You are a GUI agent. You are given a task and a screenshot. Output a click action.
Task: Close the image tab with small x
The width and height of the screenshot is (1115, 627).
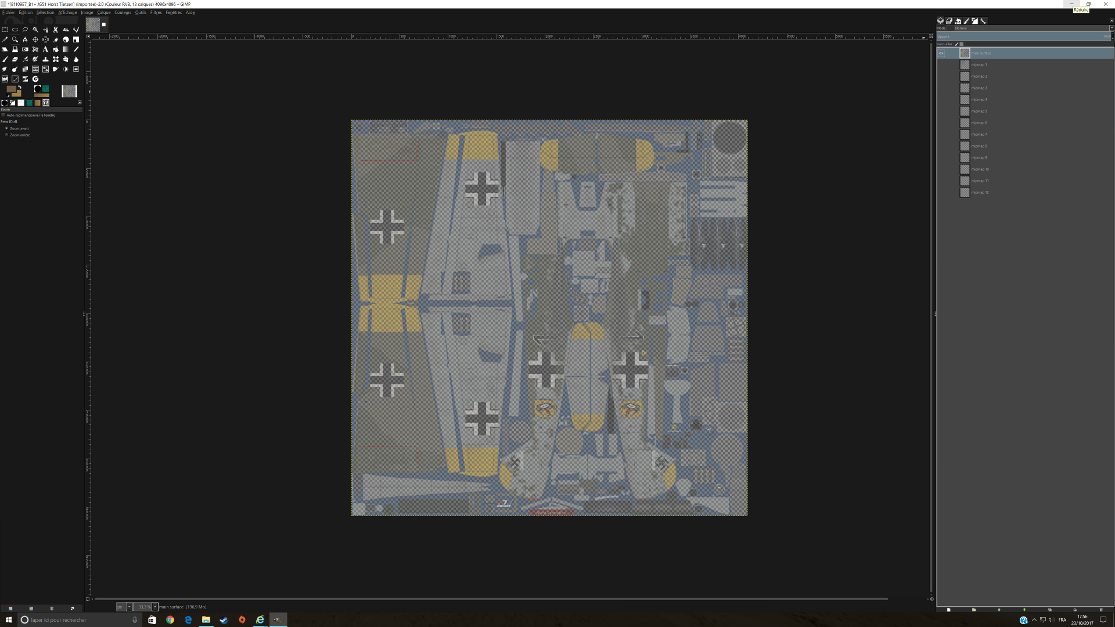click(x=104, y=24)
